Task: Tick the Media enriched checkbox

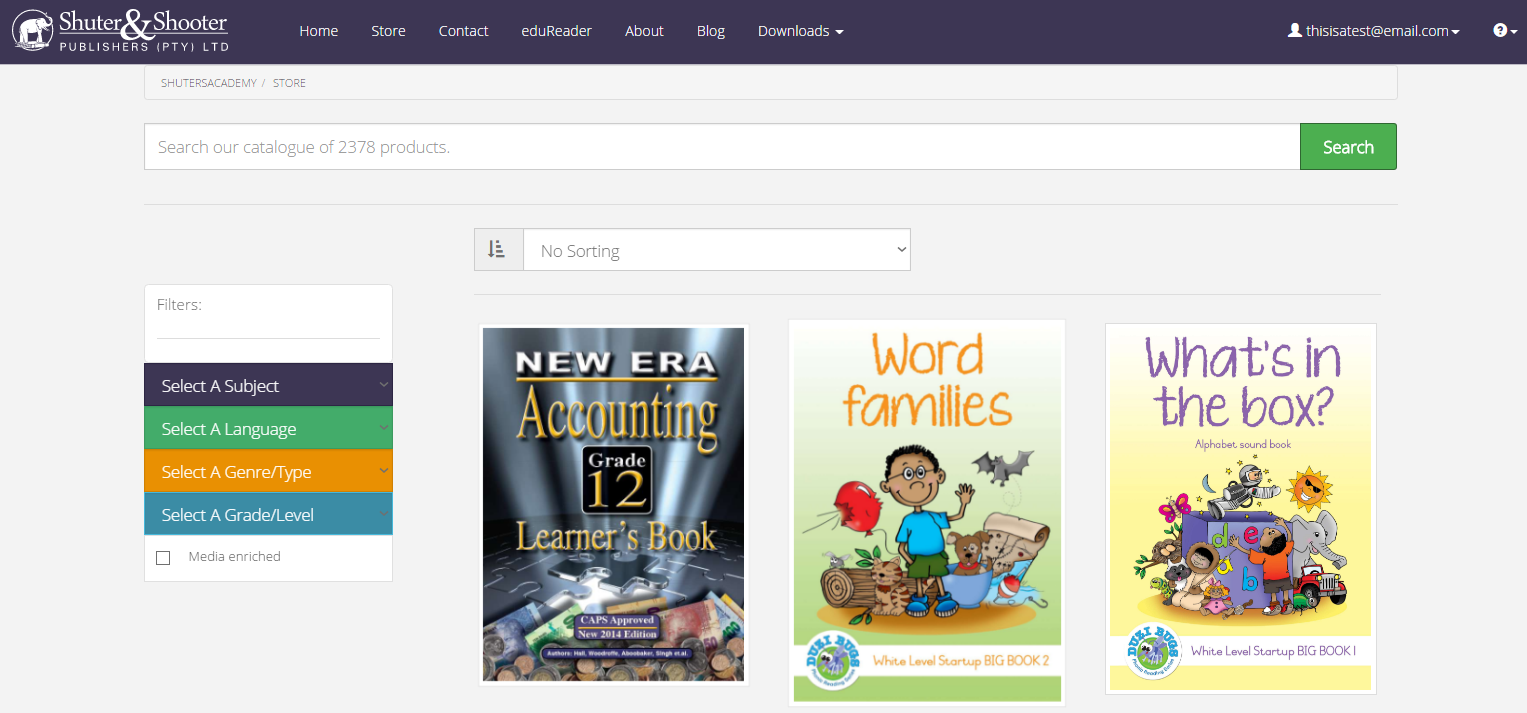Action: tap(164, 558)
